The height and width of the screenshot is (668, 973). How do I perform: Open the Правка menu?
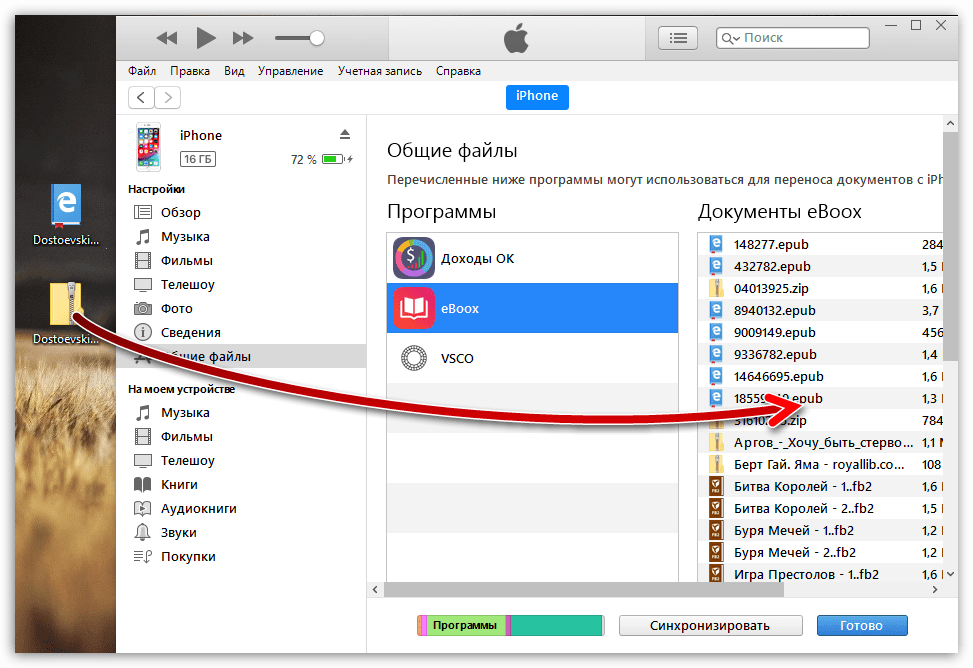pyautogui.click(x=190, y=71)
